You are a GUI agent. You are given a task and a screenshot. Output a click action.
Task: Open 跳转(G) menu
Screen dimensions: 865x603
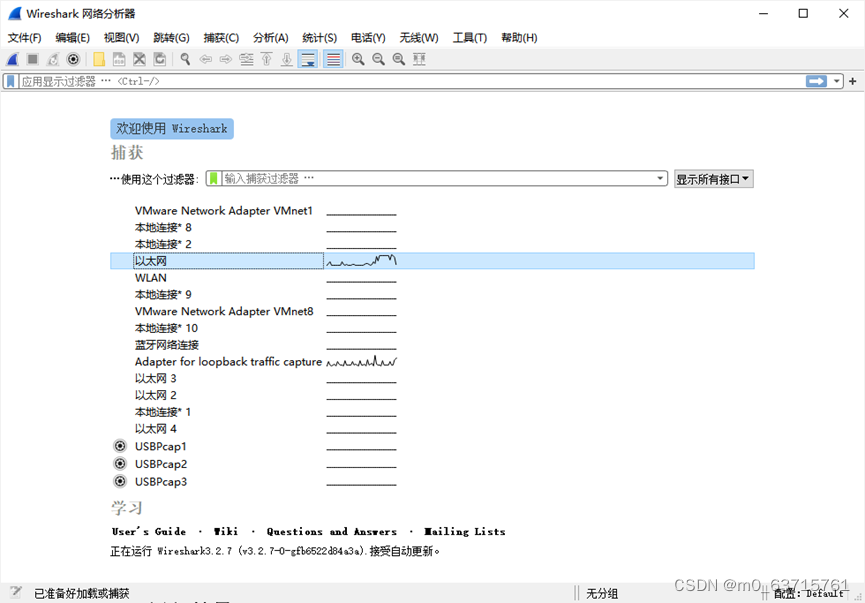coord(171,38)
